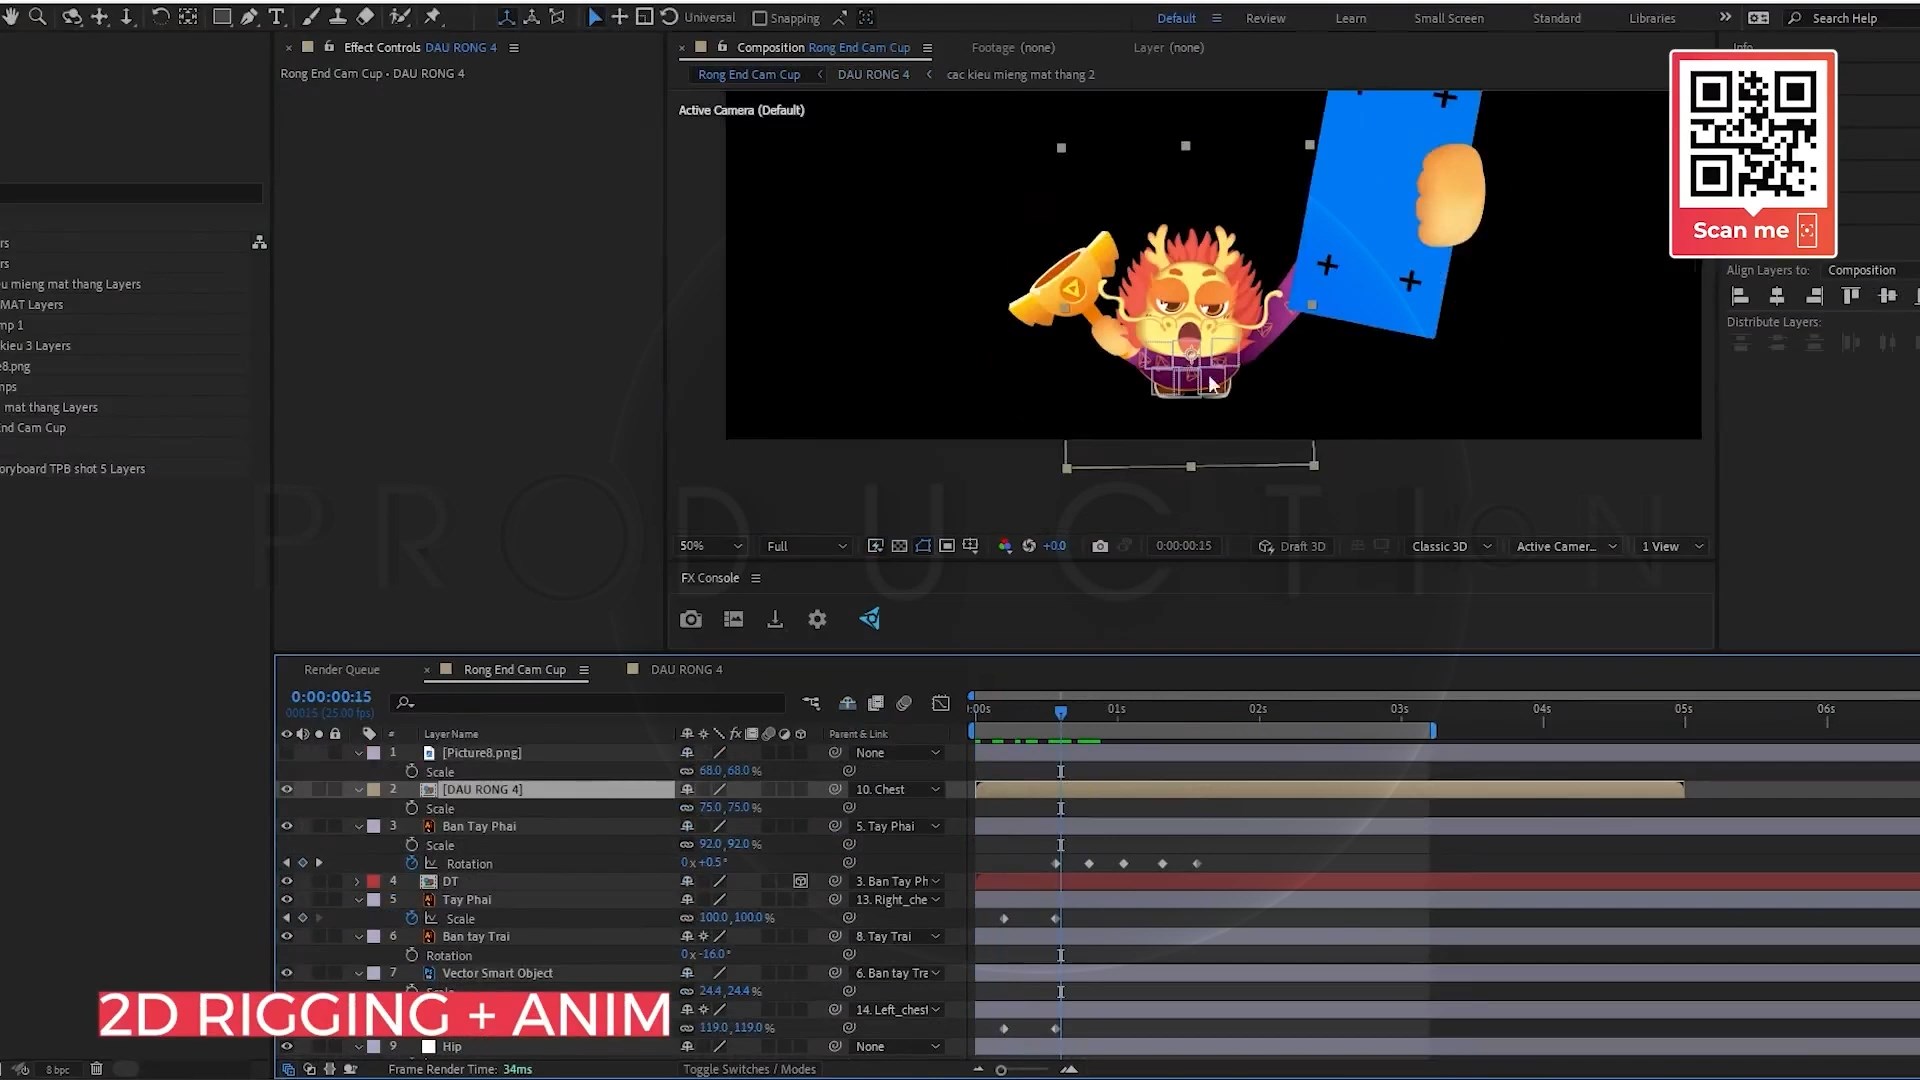The image size is (1920, 1080).
Task: Open FX Console settings gear
Action: (817, 619)
